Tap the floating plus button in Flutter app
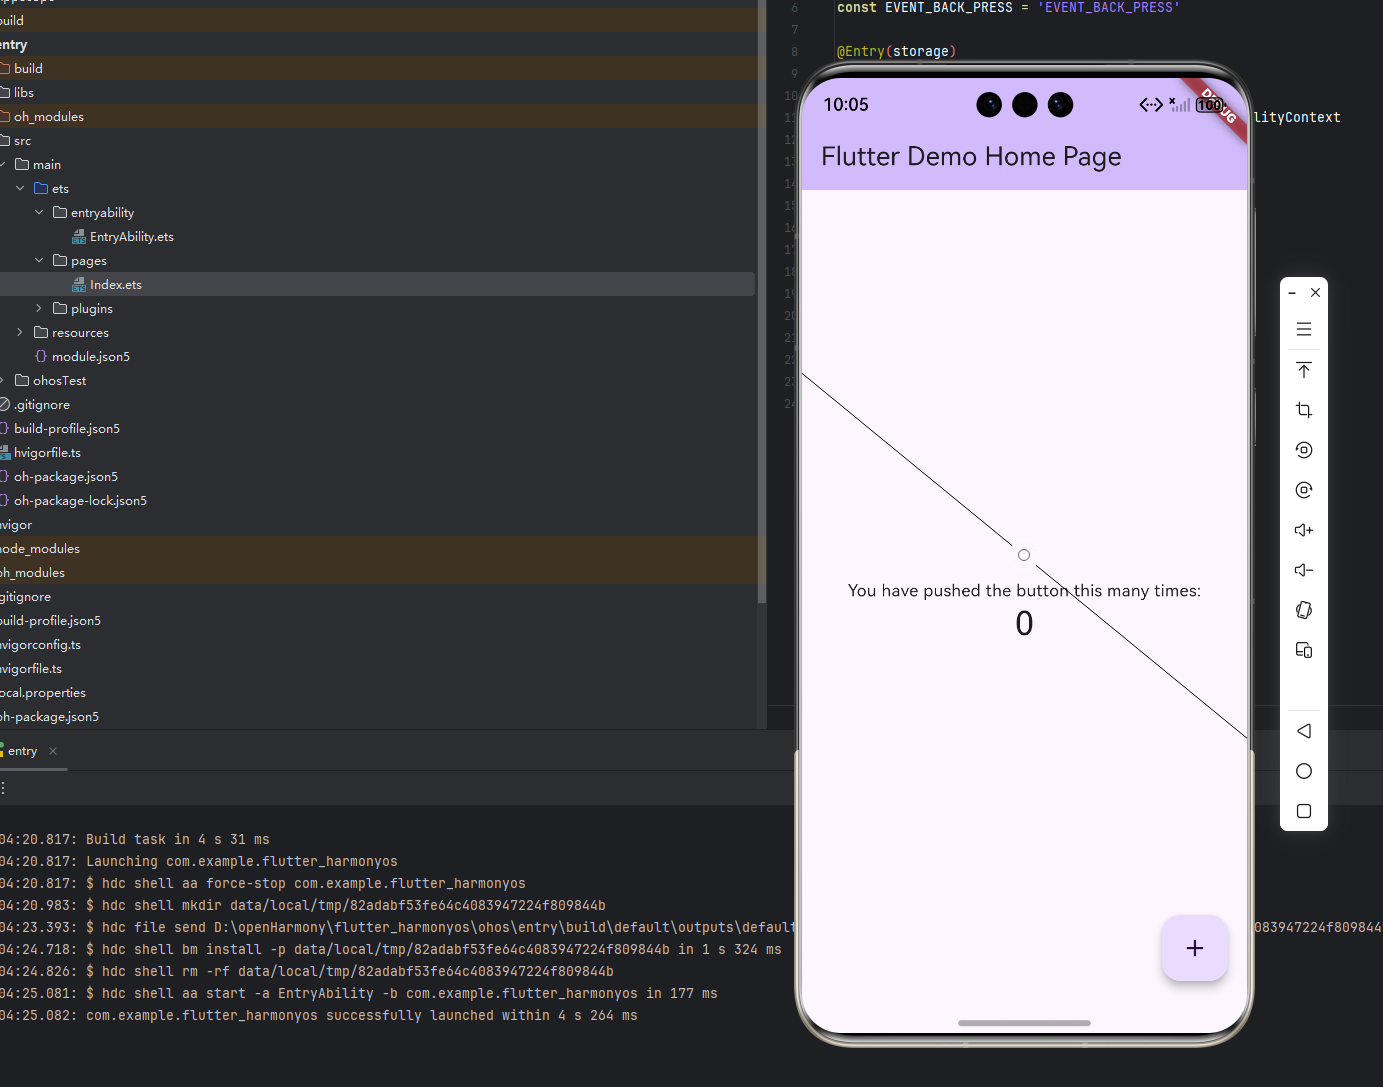 [x=1195, y=948]
